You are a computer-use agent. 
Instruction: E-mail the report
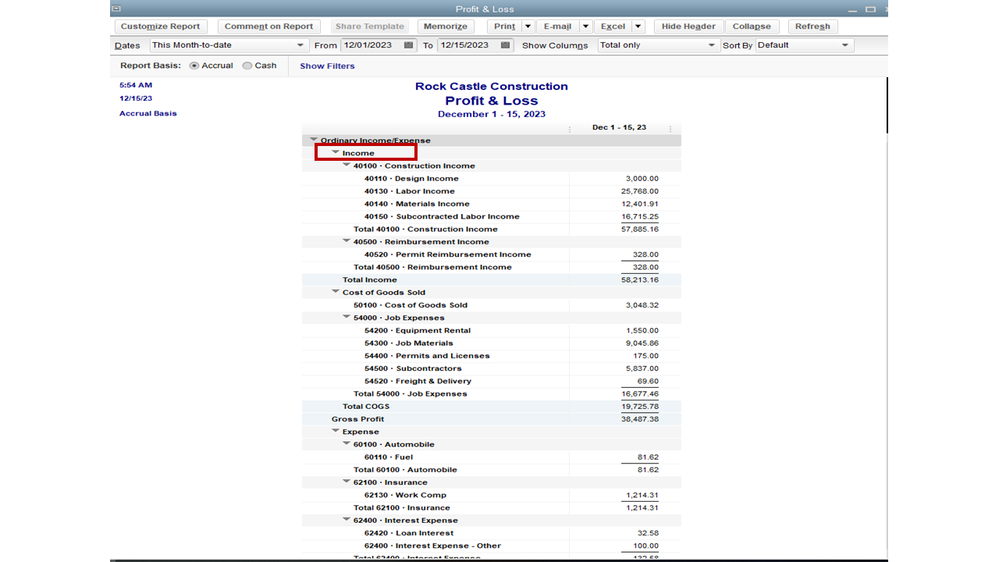click(x=557, y=26)
